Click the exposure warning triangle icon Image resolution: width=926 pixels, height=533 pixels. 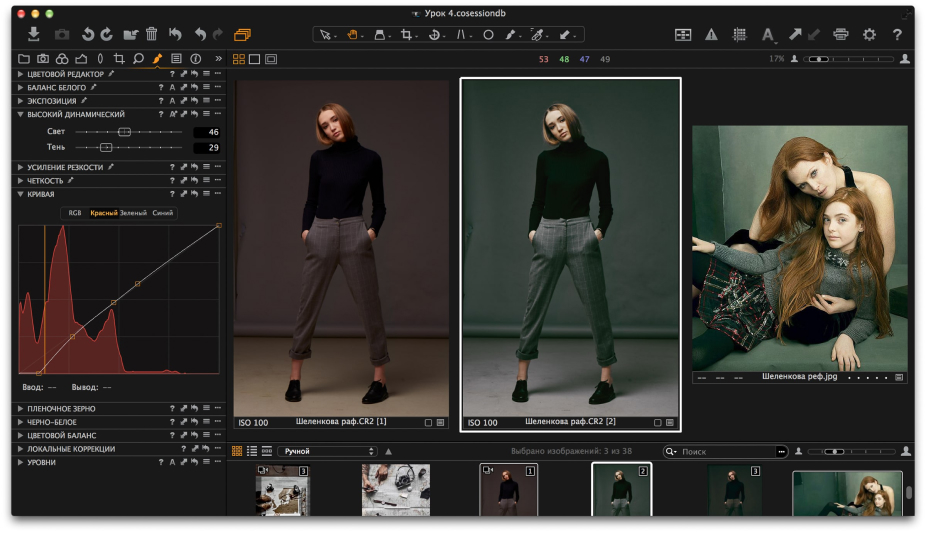point(711,34)
